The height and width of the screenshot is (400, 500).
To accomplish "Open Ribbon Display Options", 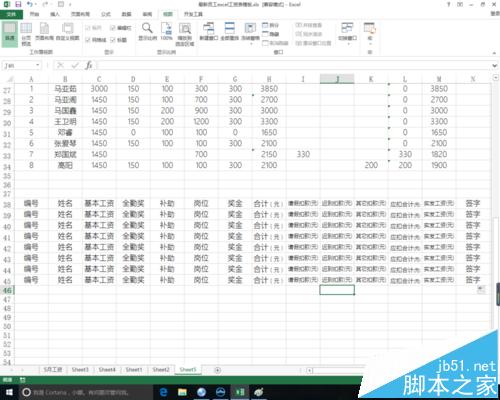I will click(460, 4).
